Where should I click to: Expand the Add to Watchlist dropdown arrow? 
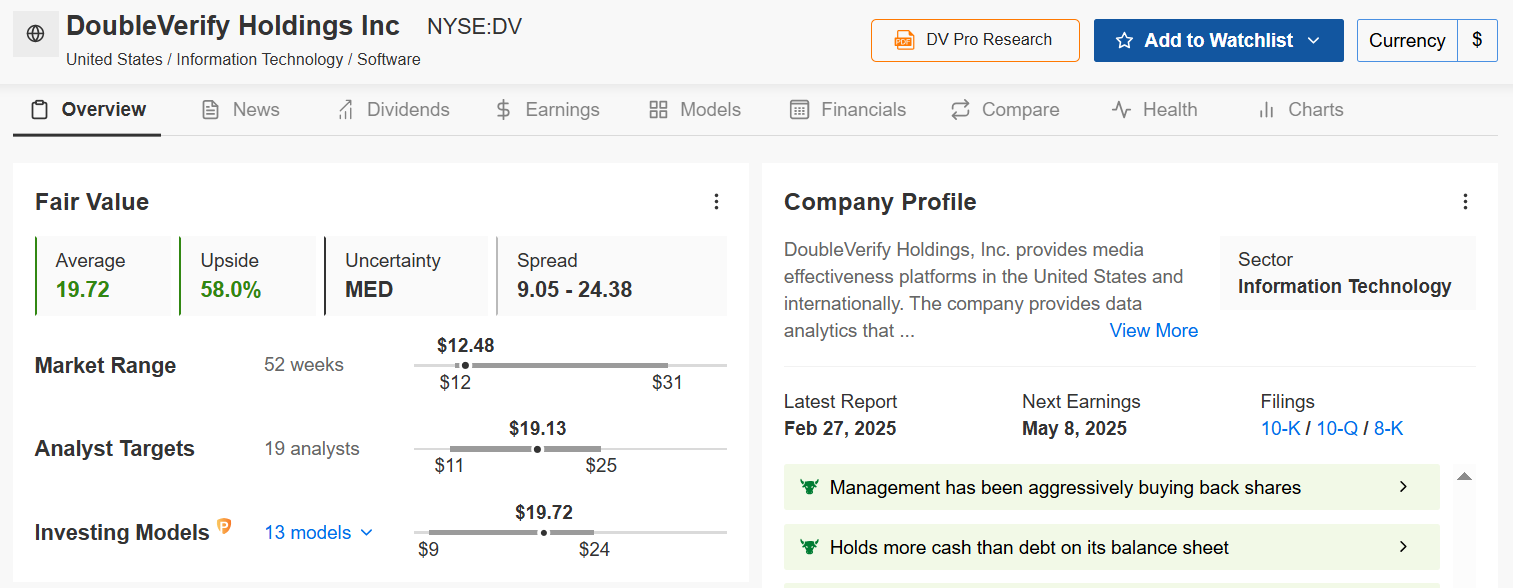click(x=1314, y=41)
